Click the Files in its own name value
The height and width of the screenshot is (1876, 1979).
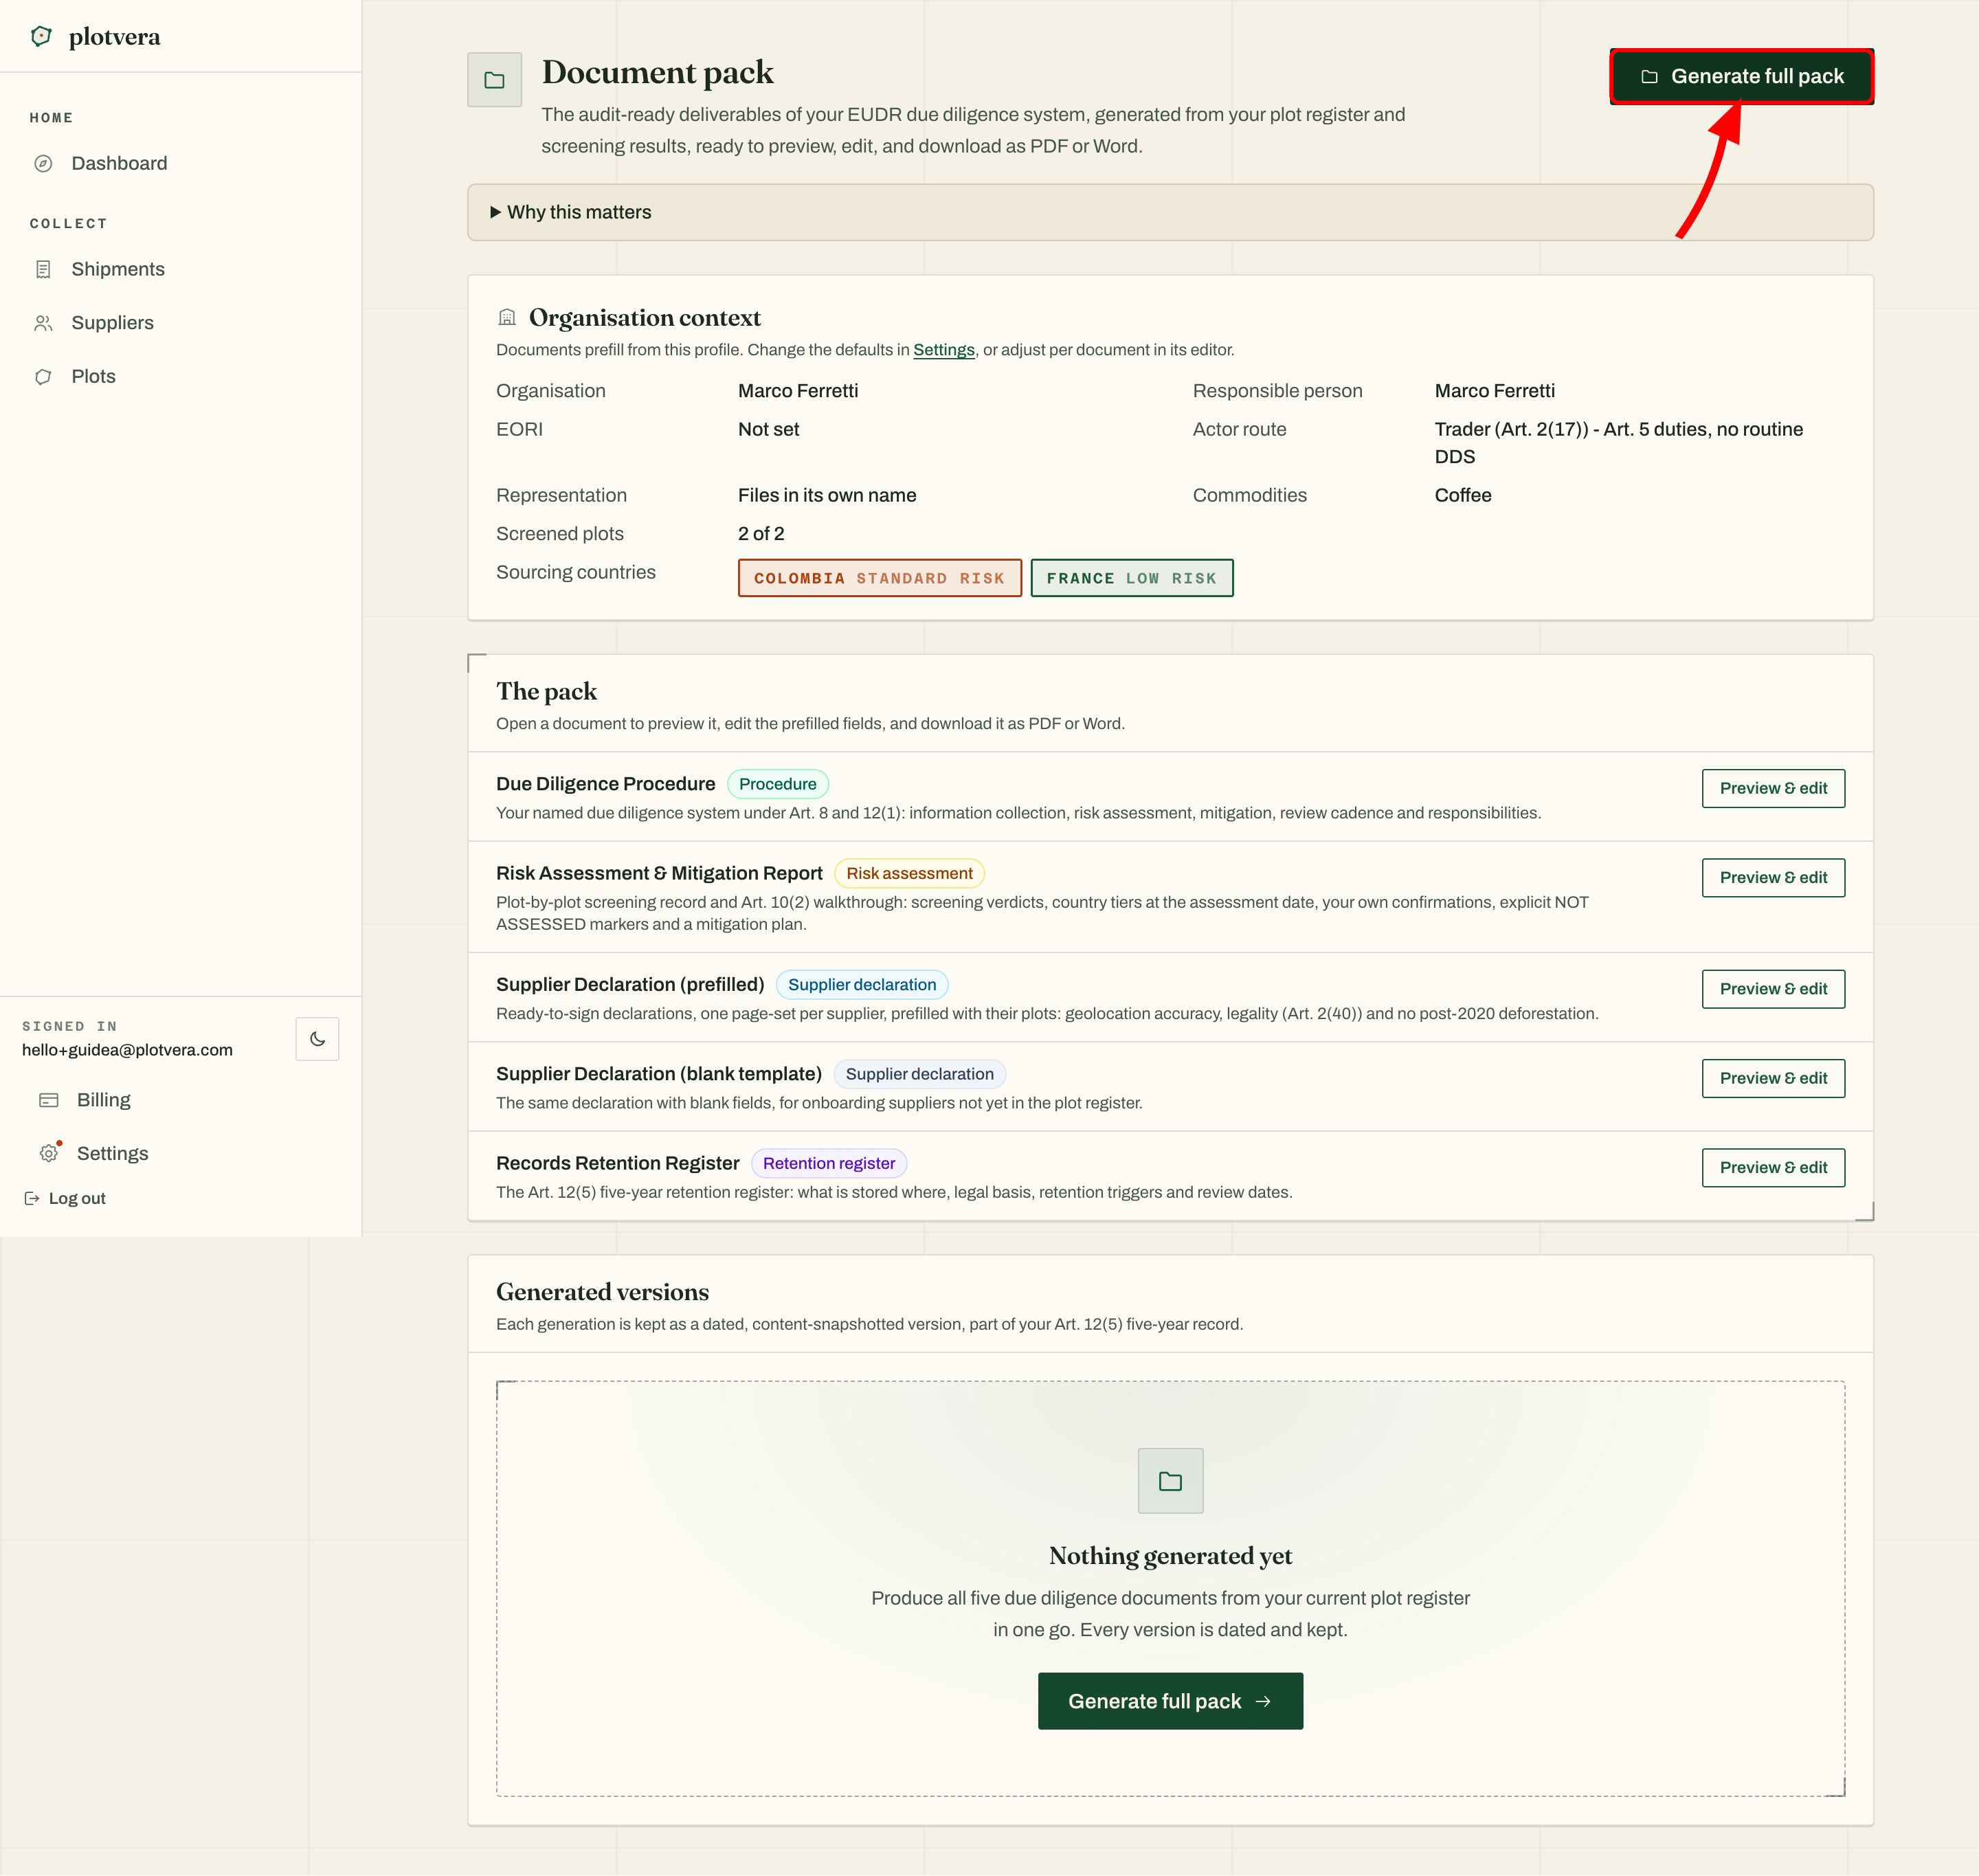827,495
